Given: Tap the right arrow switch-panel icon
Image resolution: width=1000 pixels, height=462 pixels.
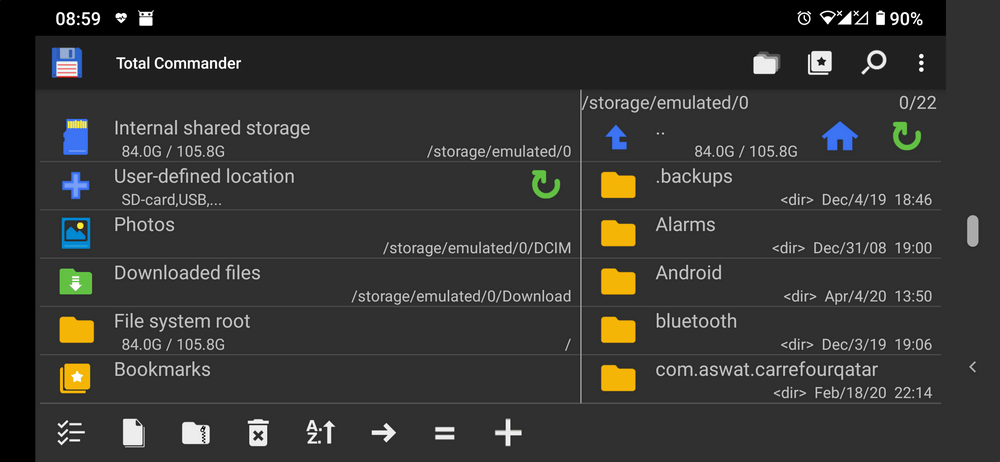Looking at the screenshot, I should click(383, 432).
